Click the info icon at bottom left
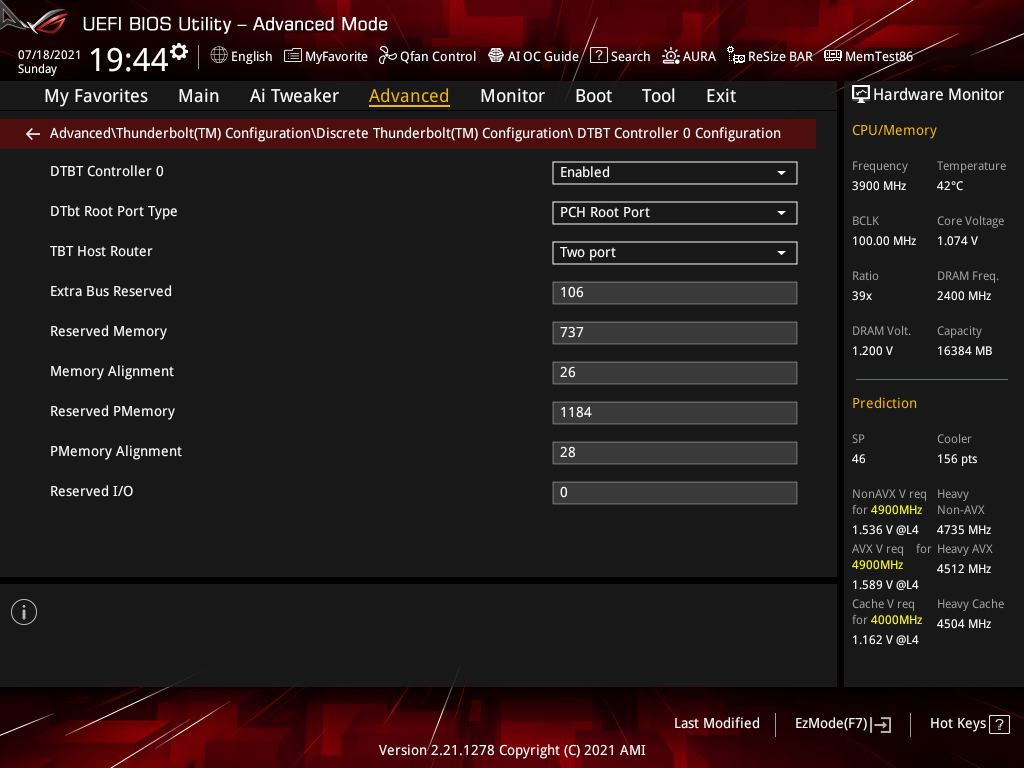The width and height of the screenshot is (1024, 768). tap(23, 611)
